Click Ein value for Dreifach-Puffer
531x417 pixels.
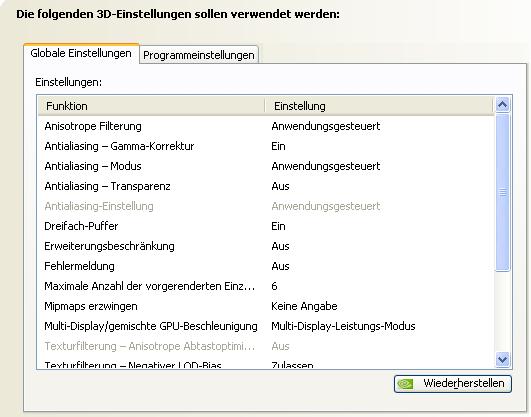point(278,226)
